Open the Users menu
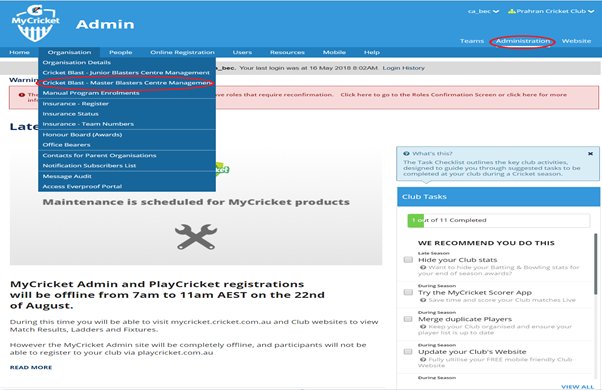The height and width of the screenshot is (390, 602). pyautogui.click(x=242, y=52)
